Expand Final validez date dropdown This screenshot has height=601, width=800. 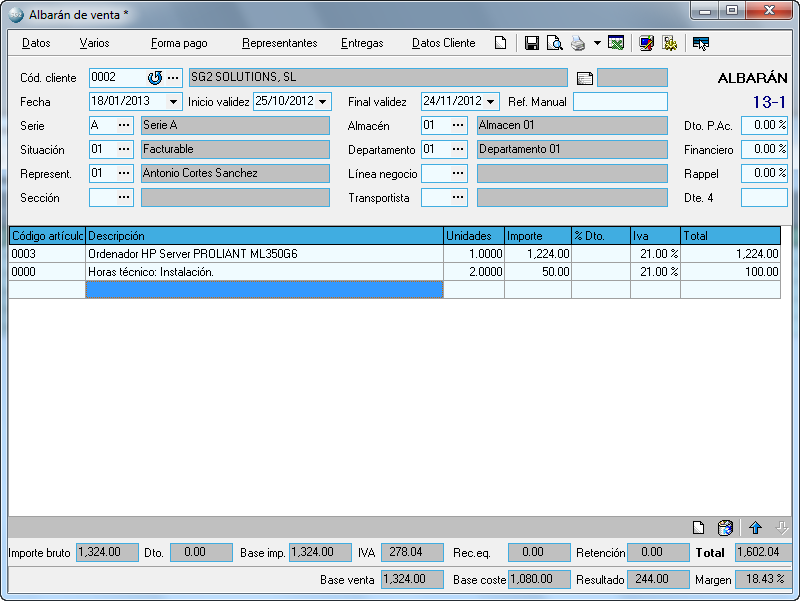[491, 102]
